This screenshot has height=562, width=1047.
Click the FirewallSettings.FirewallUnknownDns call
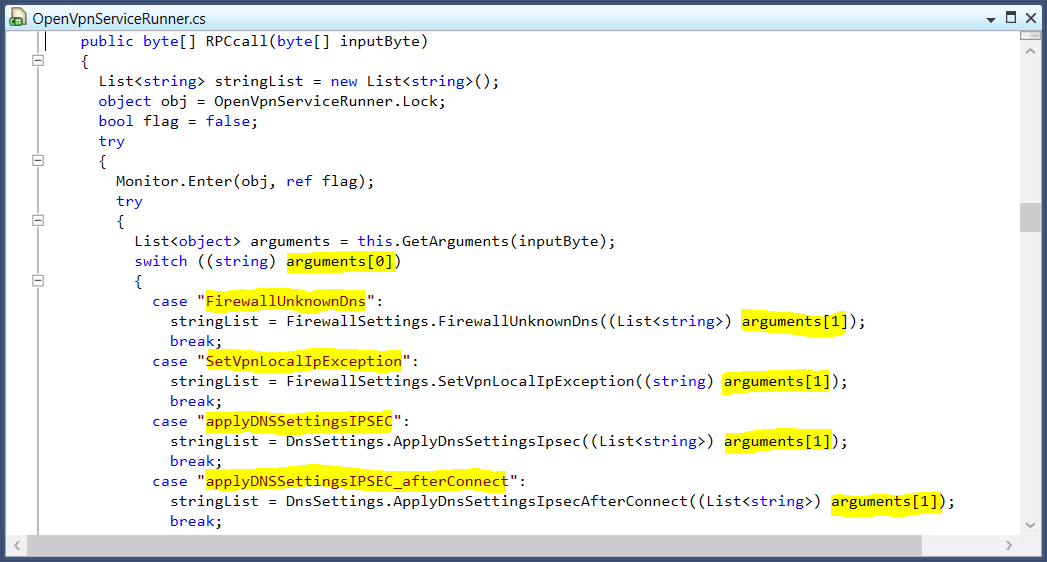pos(442,322)
